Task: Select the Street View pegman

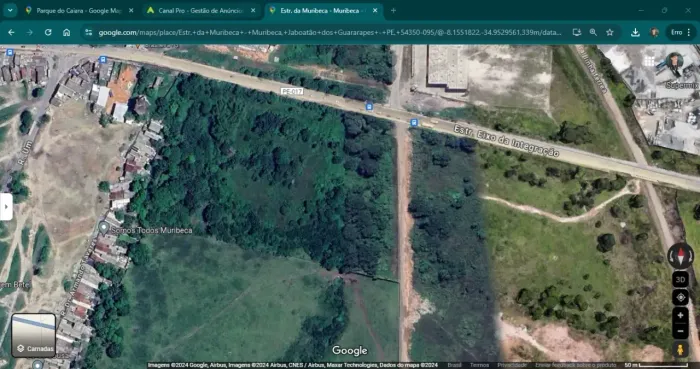Action: tap(680, 349)
